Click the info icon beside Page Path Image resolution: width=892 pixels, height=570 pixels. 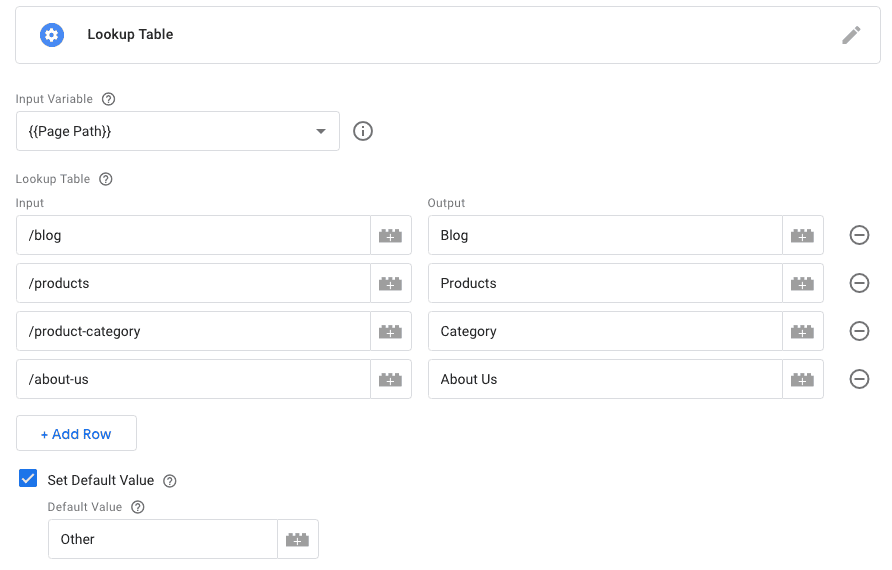click(x=363, y=131)
